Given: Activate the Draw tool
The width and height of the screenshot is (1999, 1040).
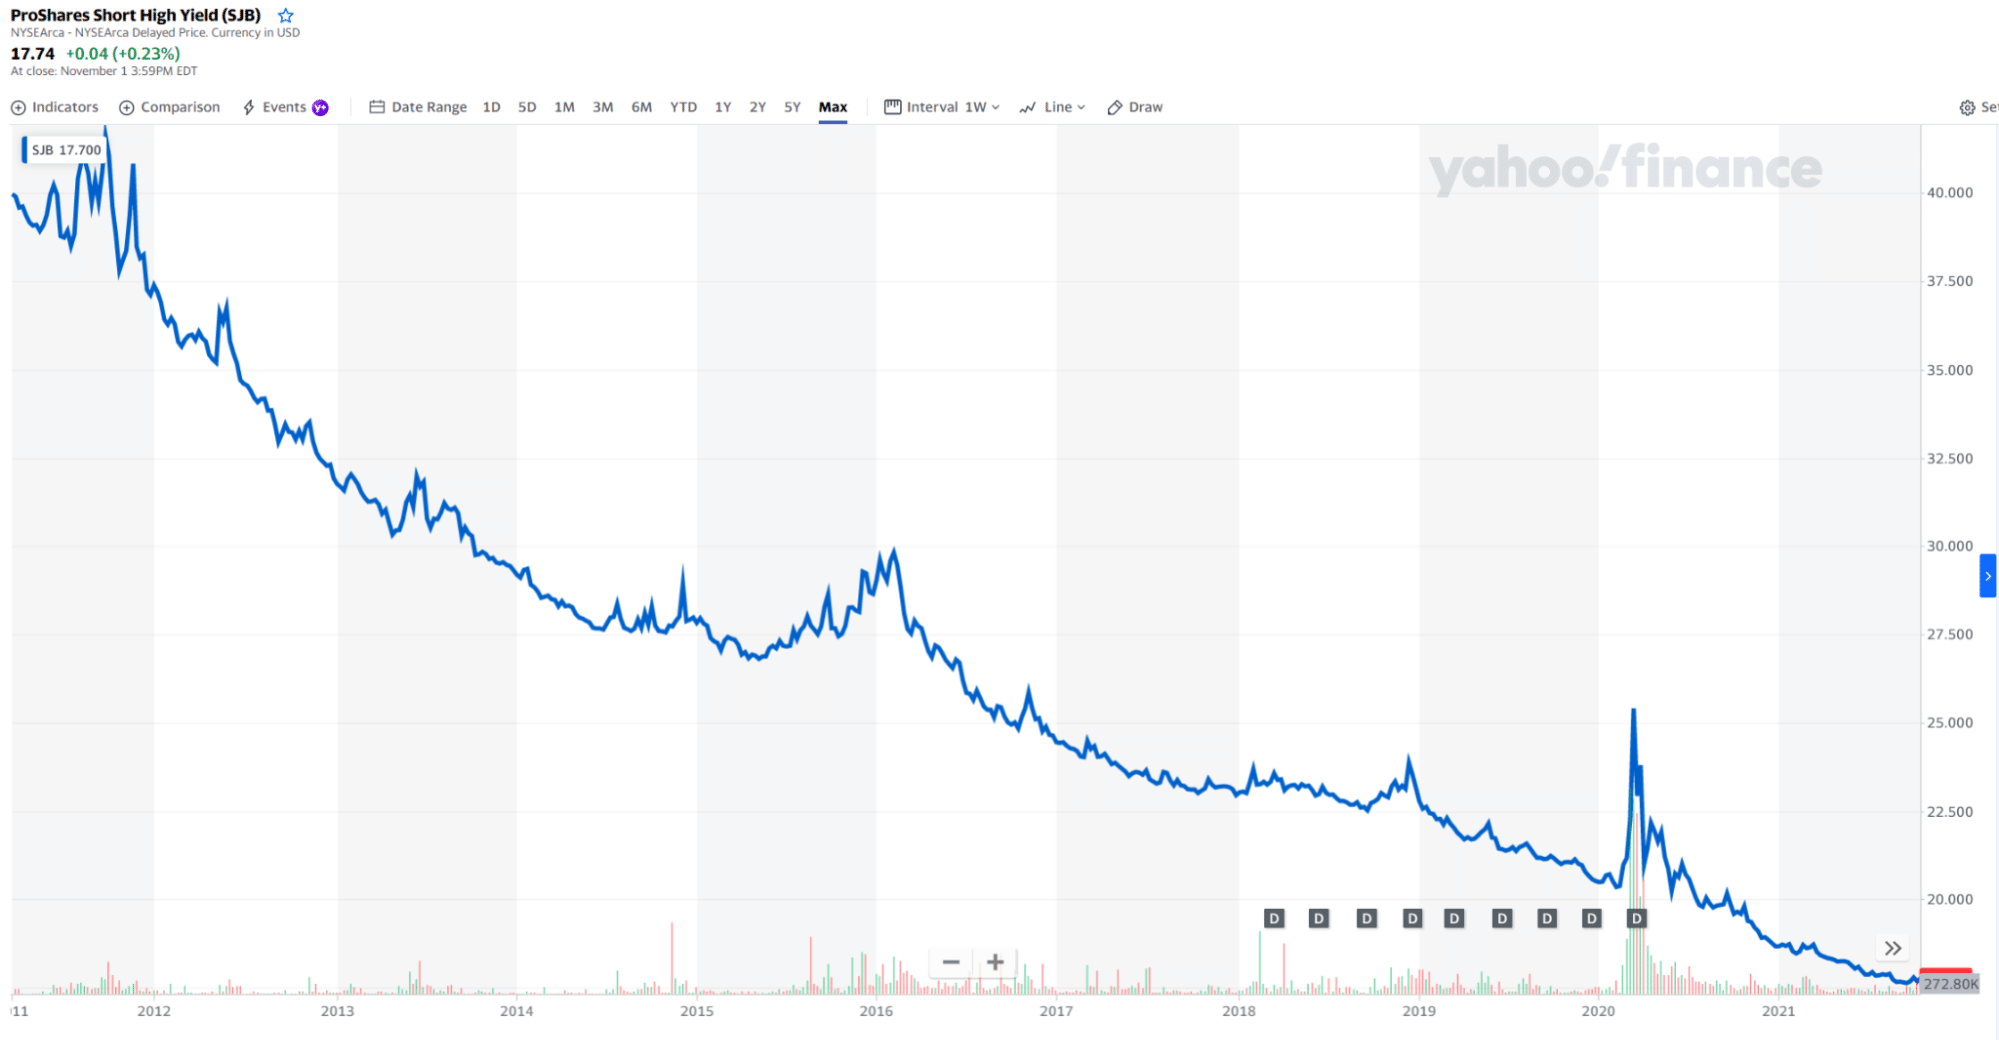Looking at the screenshot, I should click(1135, 107).
